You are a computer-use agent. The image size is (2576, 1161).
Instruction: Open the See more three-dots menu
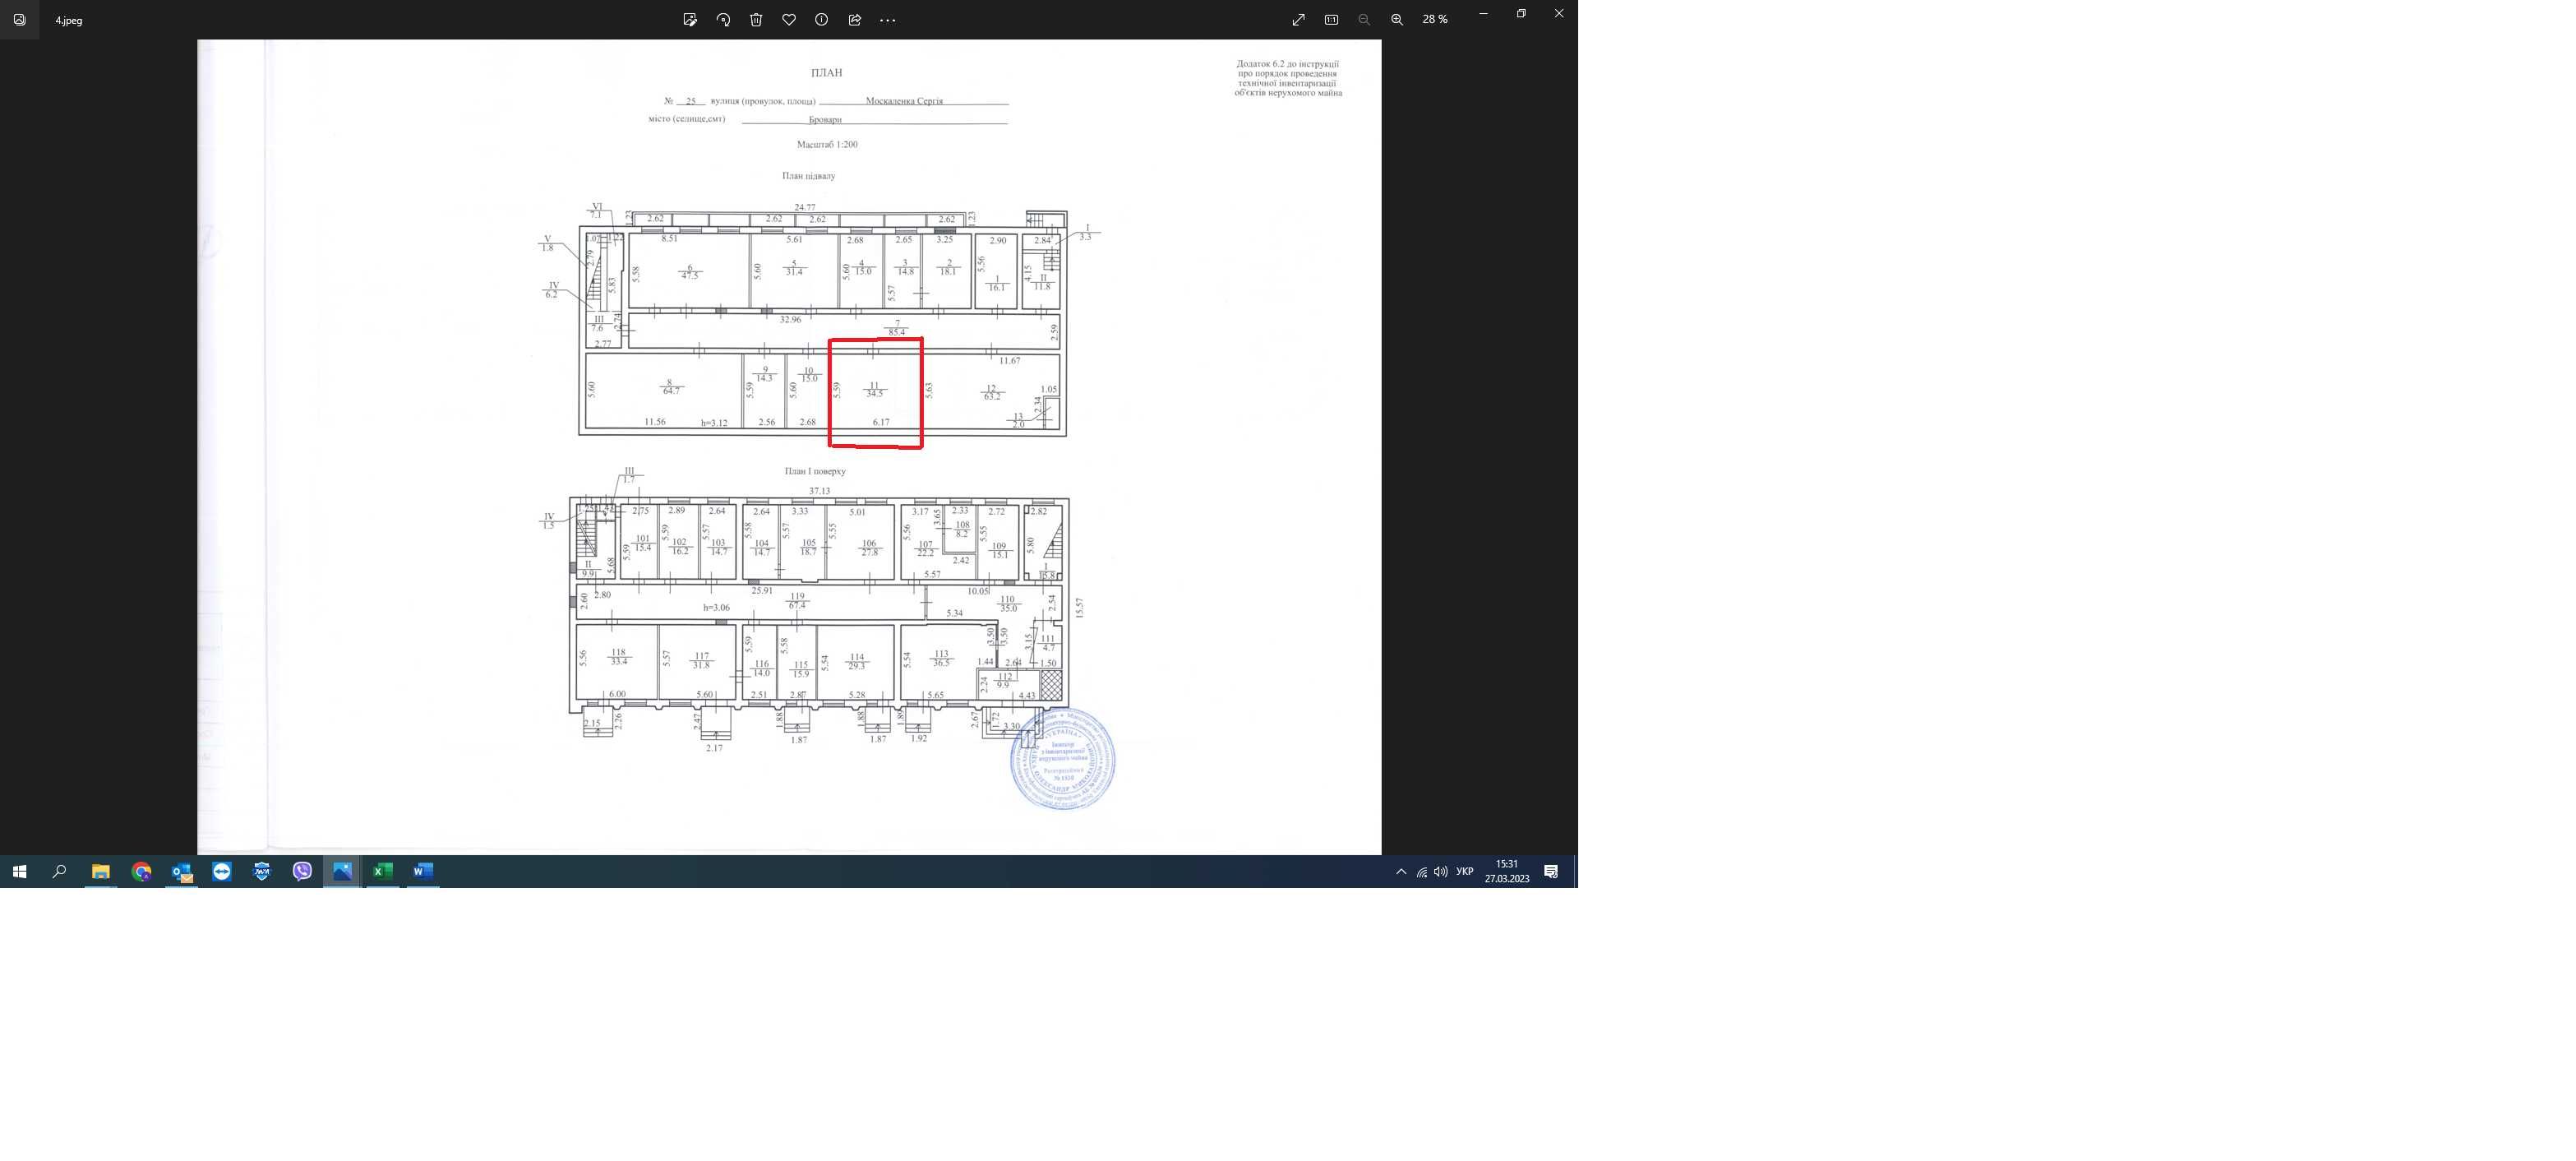tap(888, 20)
